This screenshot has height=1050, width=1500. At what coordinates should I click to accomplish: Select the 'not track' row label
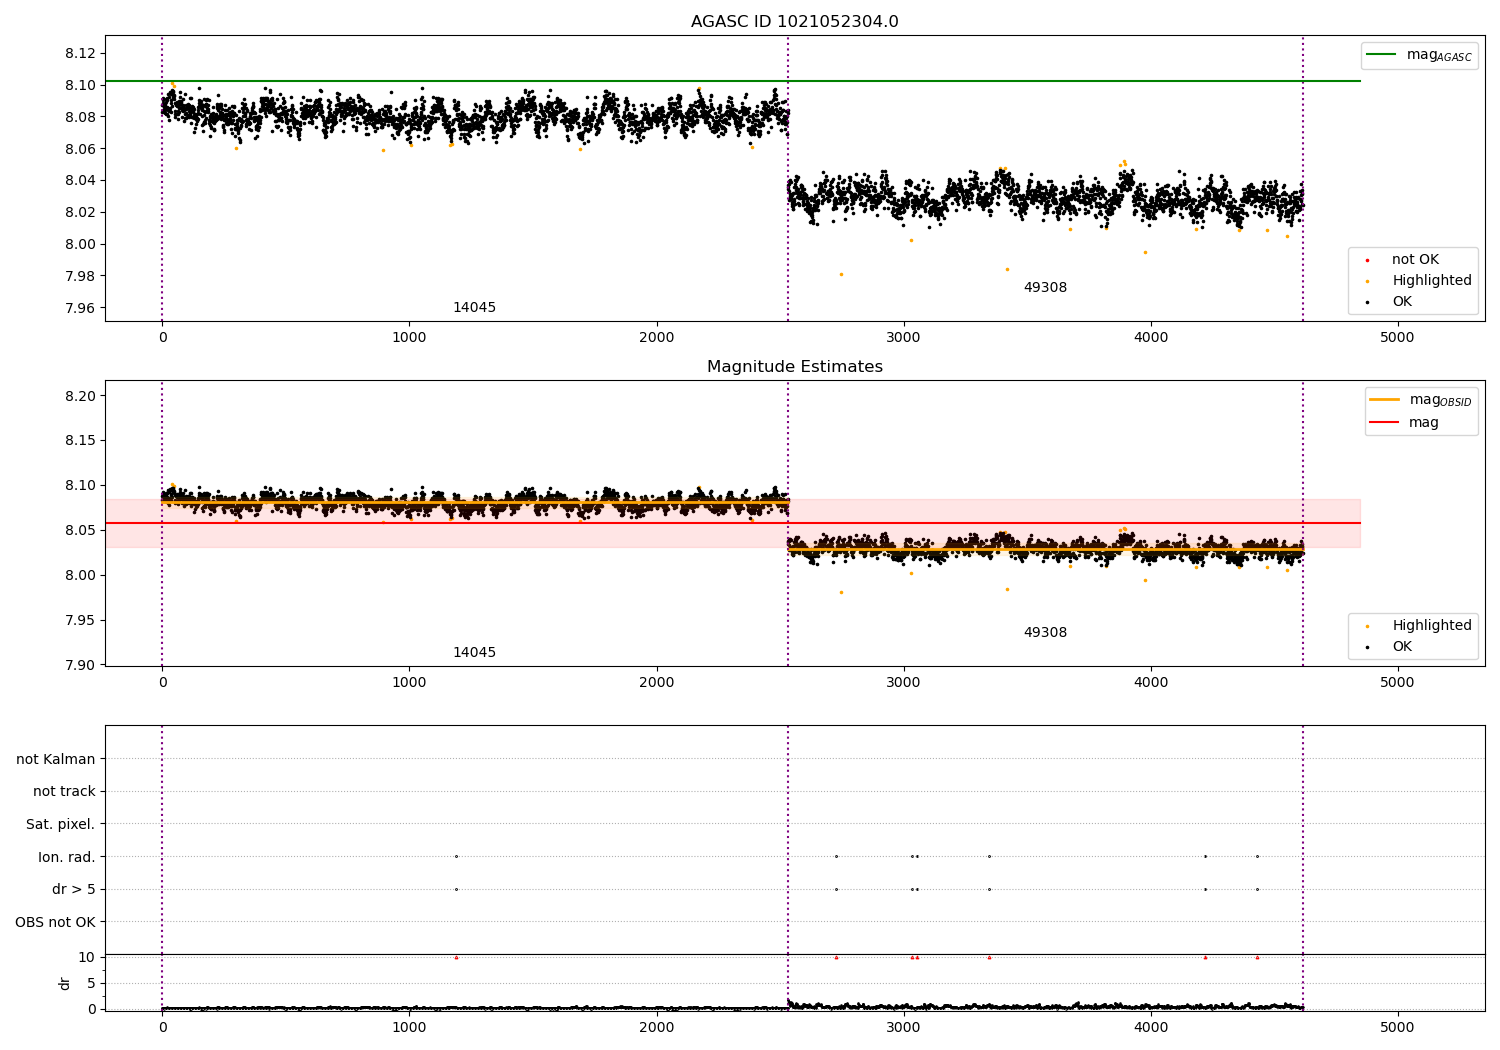pos(64,792)
